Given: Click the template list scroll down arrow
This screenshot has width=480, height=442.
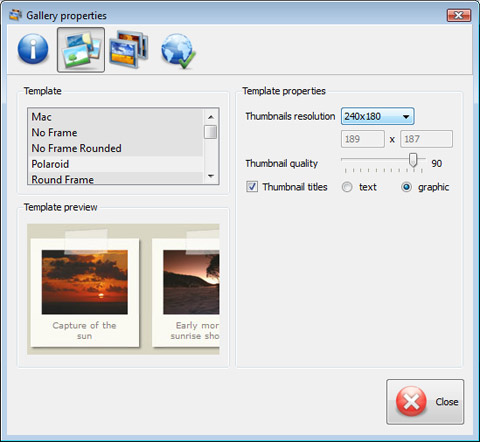Looking at the screenshot, I should point(211,176).
